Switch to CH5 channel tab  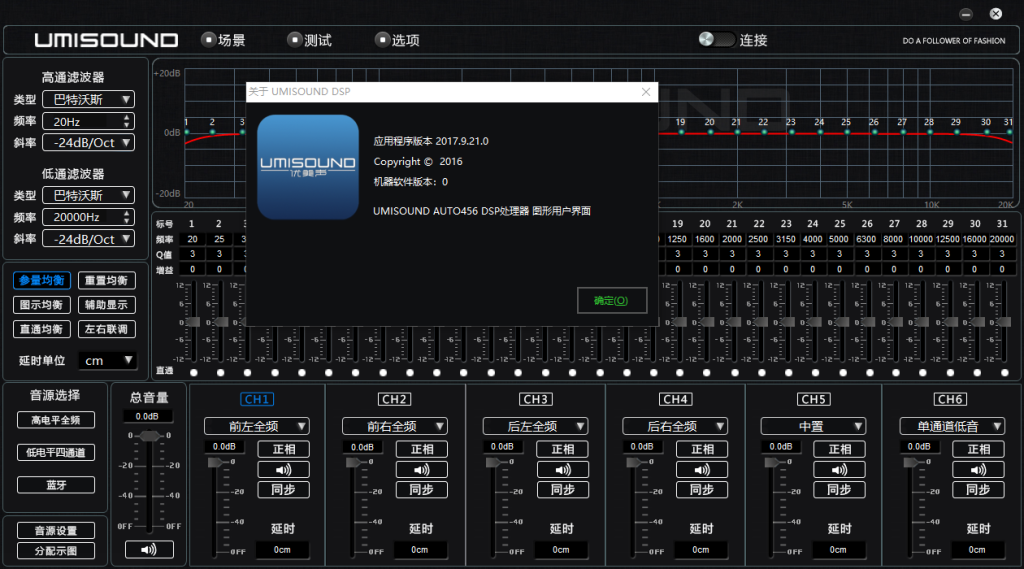(813, 398)
